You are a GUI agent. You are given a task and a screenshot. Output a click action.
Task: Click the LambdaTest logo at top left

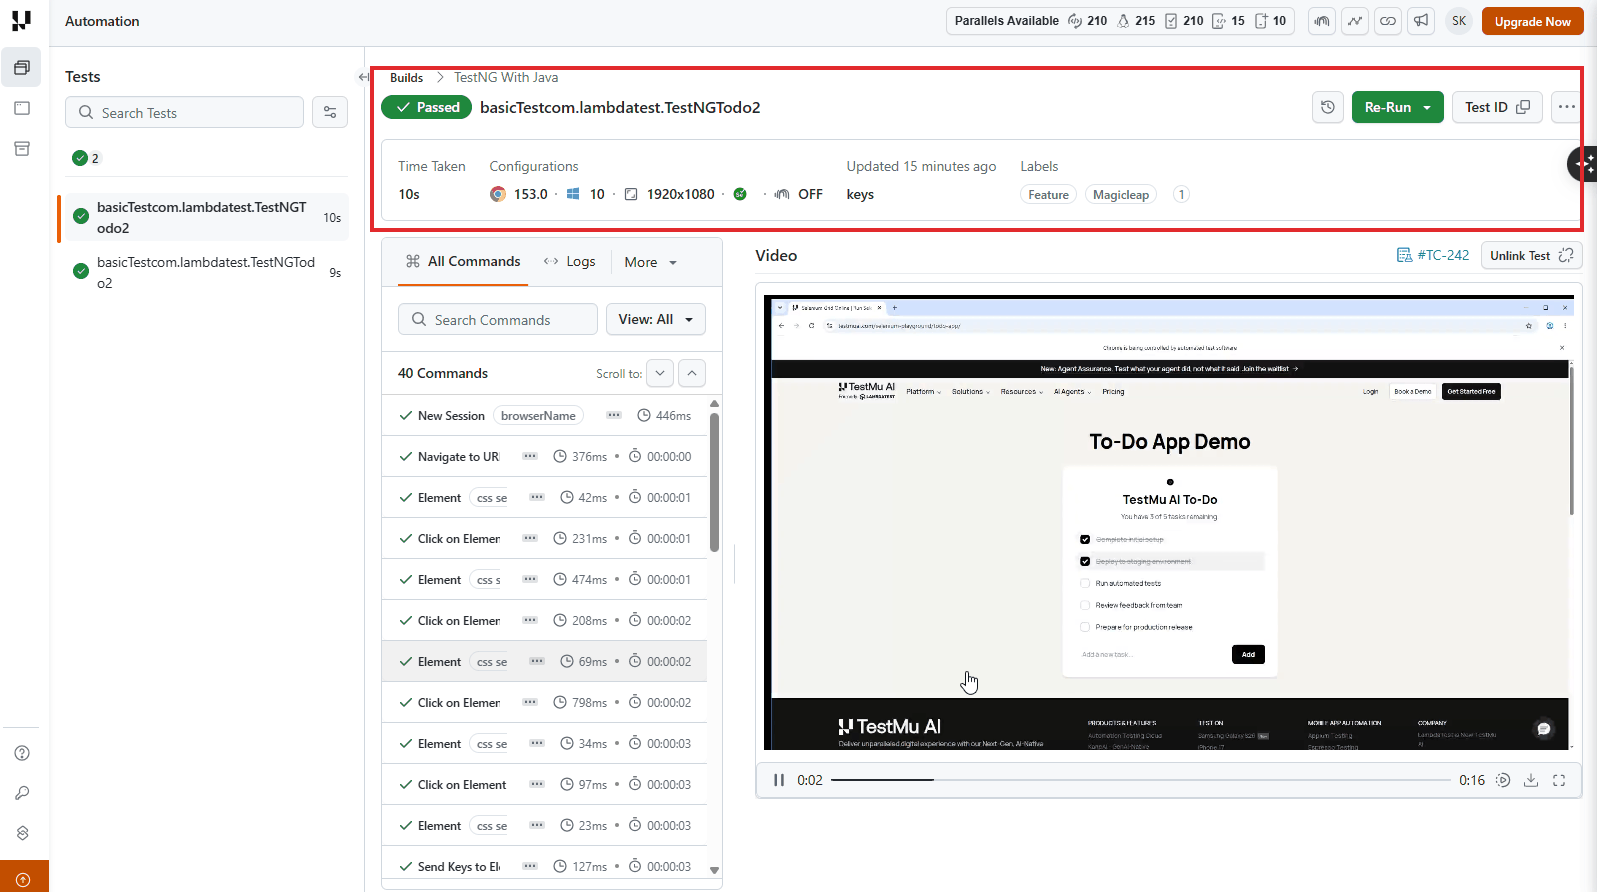(21, 21)
